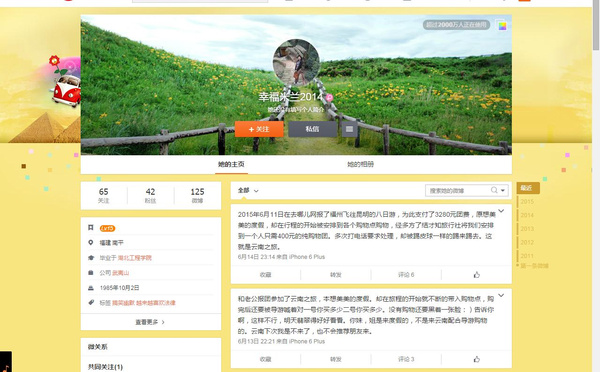Click the location text 福建 南平

click(x=112, y=243)
